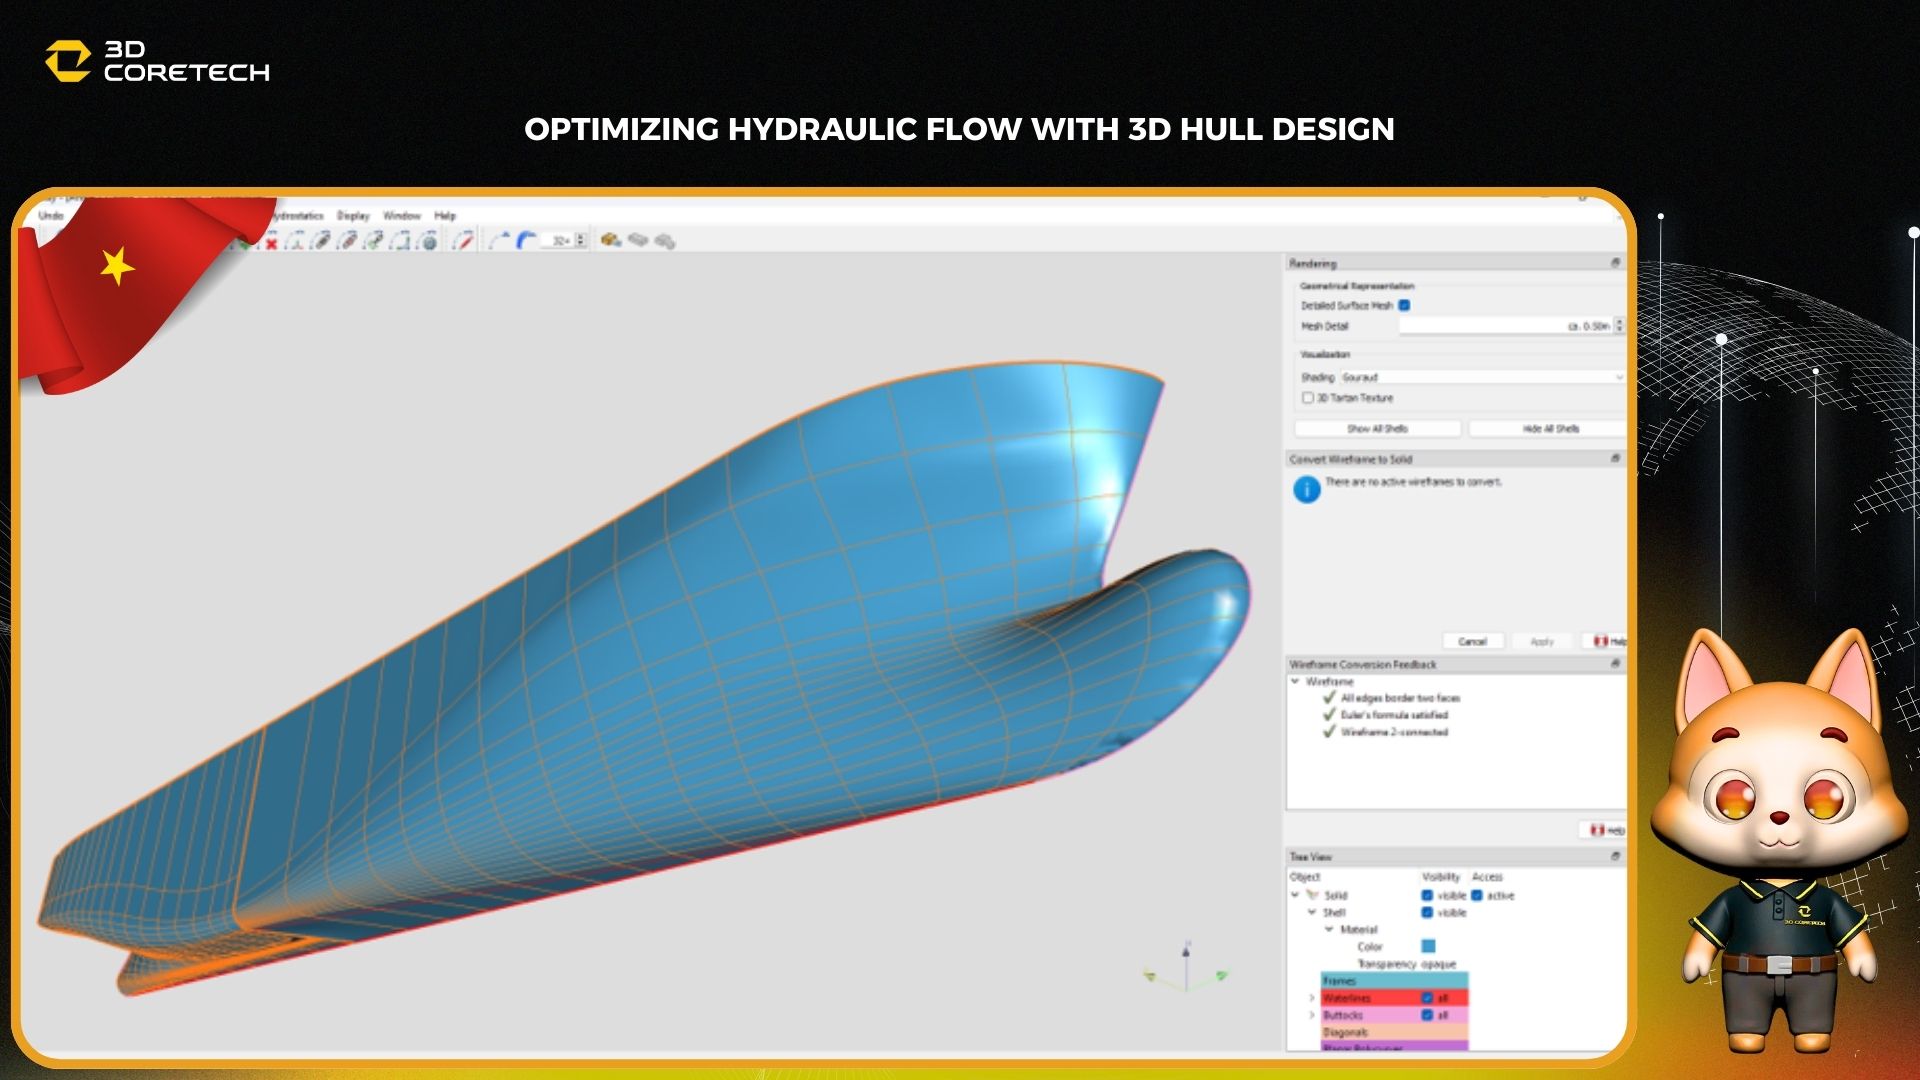Click the blue info icon in Convert panel
This screenshot has height=1080, width=1920.
coord(1306,489)
